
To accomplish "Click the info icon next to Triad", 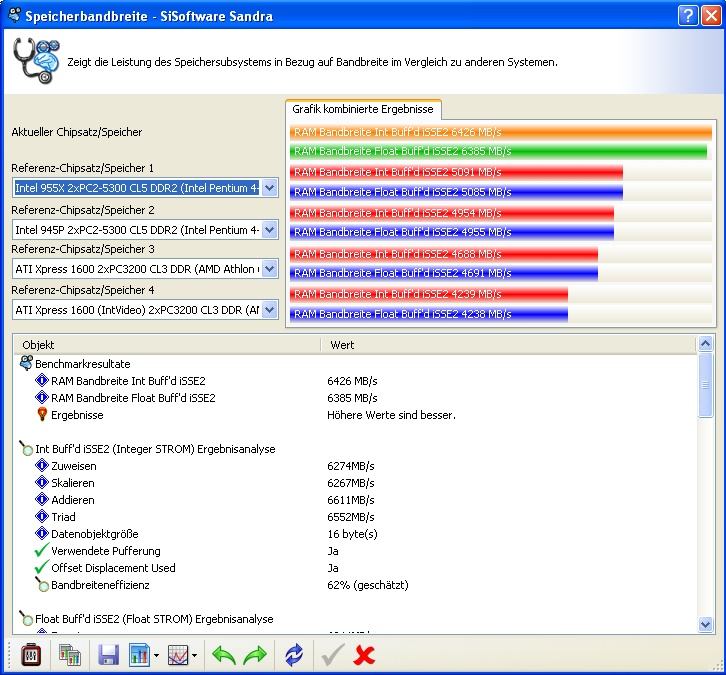I will click(42, 516).
